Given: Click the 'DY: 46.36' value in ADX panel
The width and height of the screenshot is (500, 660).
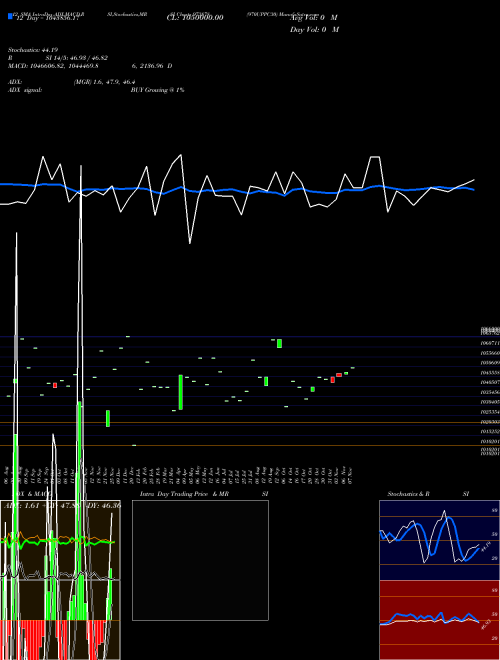Looking at the screenshot, I should tap(104, 506).
